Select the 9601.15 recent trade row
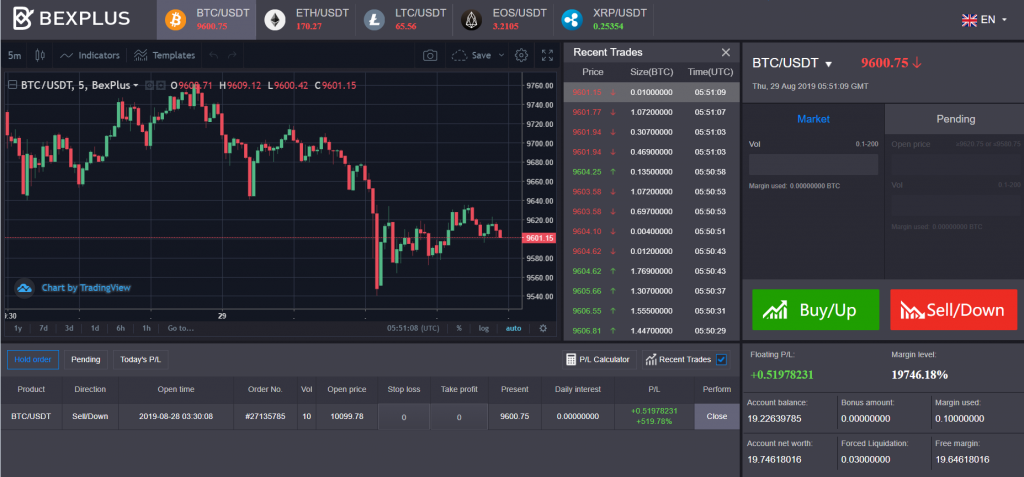 coord(652,92)
